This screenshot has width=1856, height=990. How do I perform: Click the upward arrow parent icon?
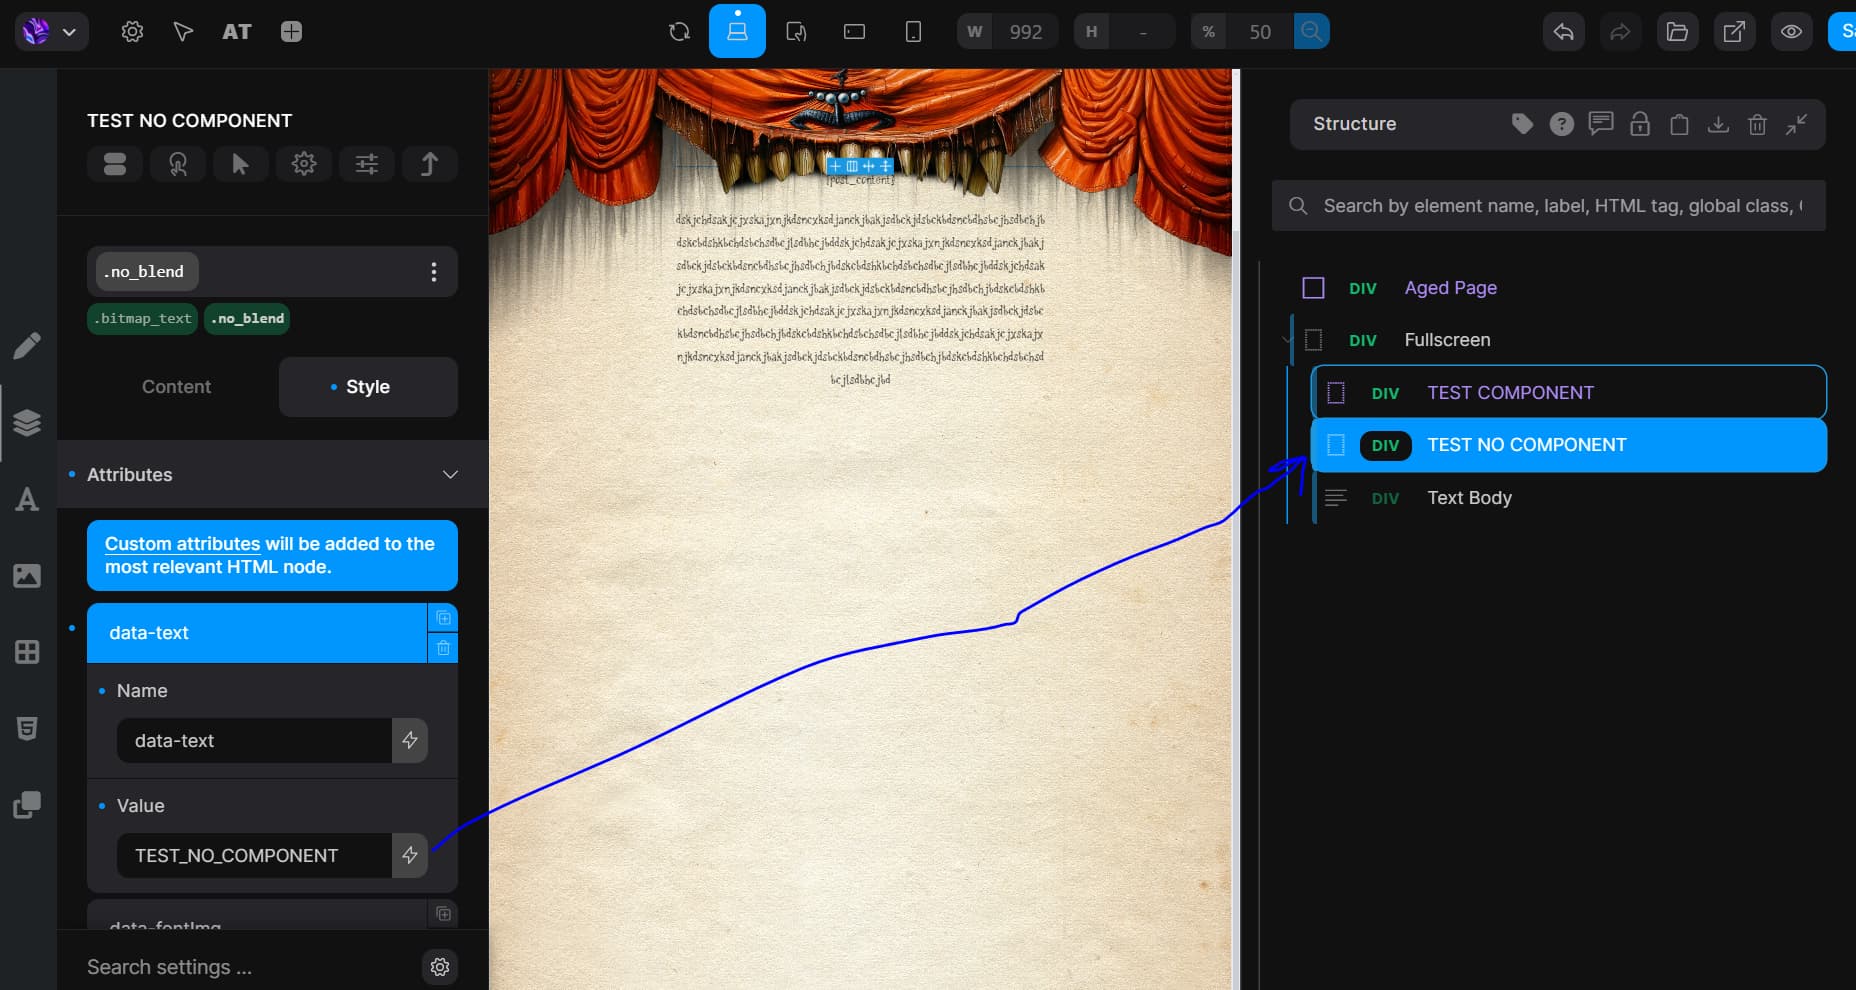pyautogui.click(x=430, y=164)
